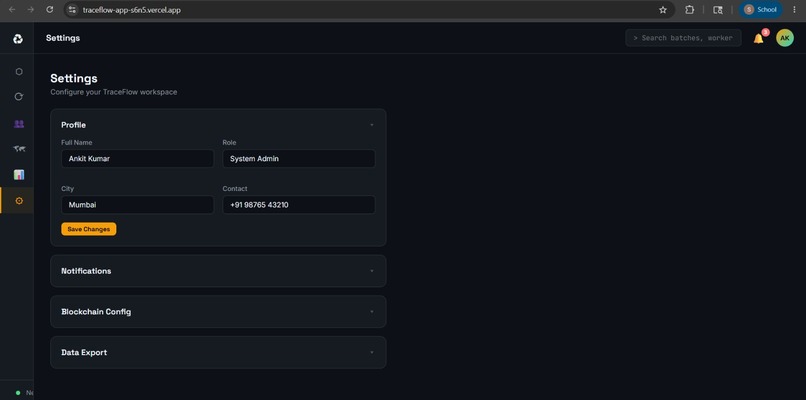
Task: Click the AK user avatar
Action: pos(784,38)
